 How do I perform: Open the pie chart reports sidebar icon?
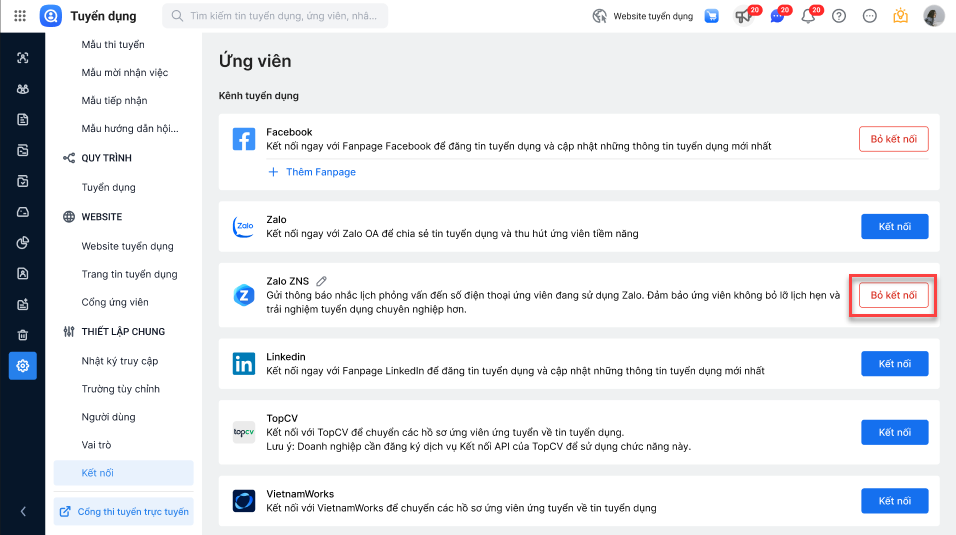[23, 243]
